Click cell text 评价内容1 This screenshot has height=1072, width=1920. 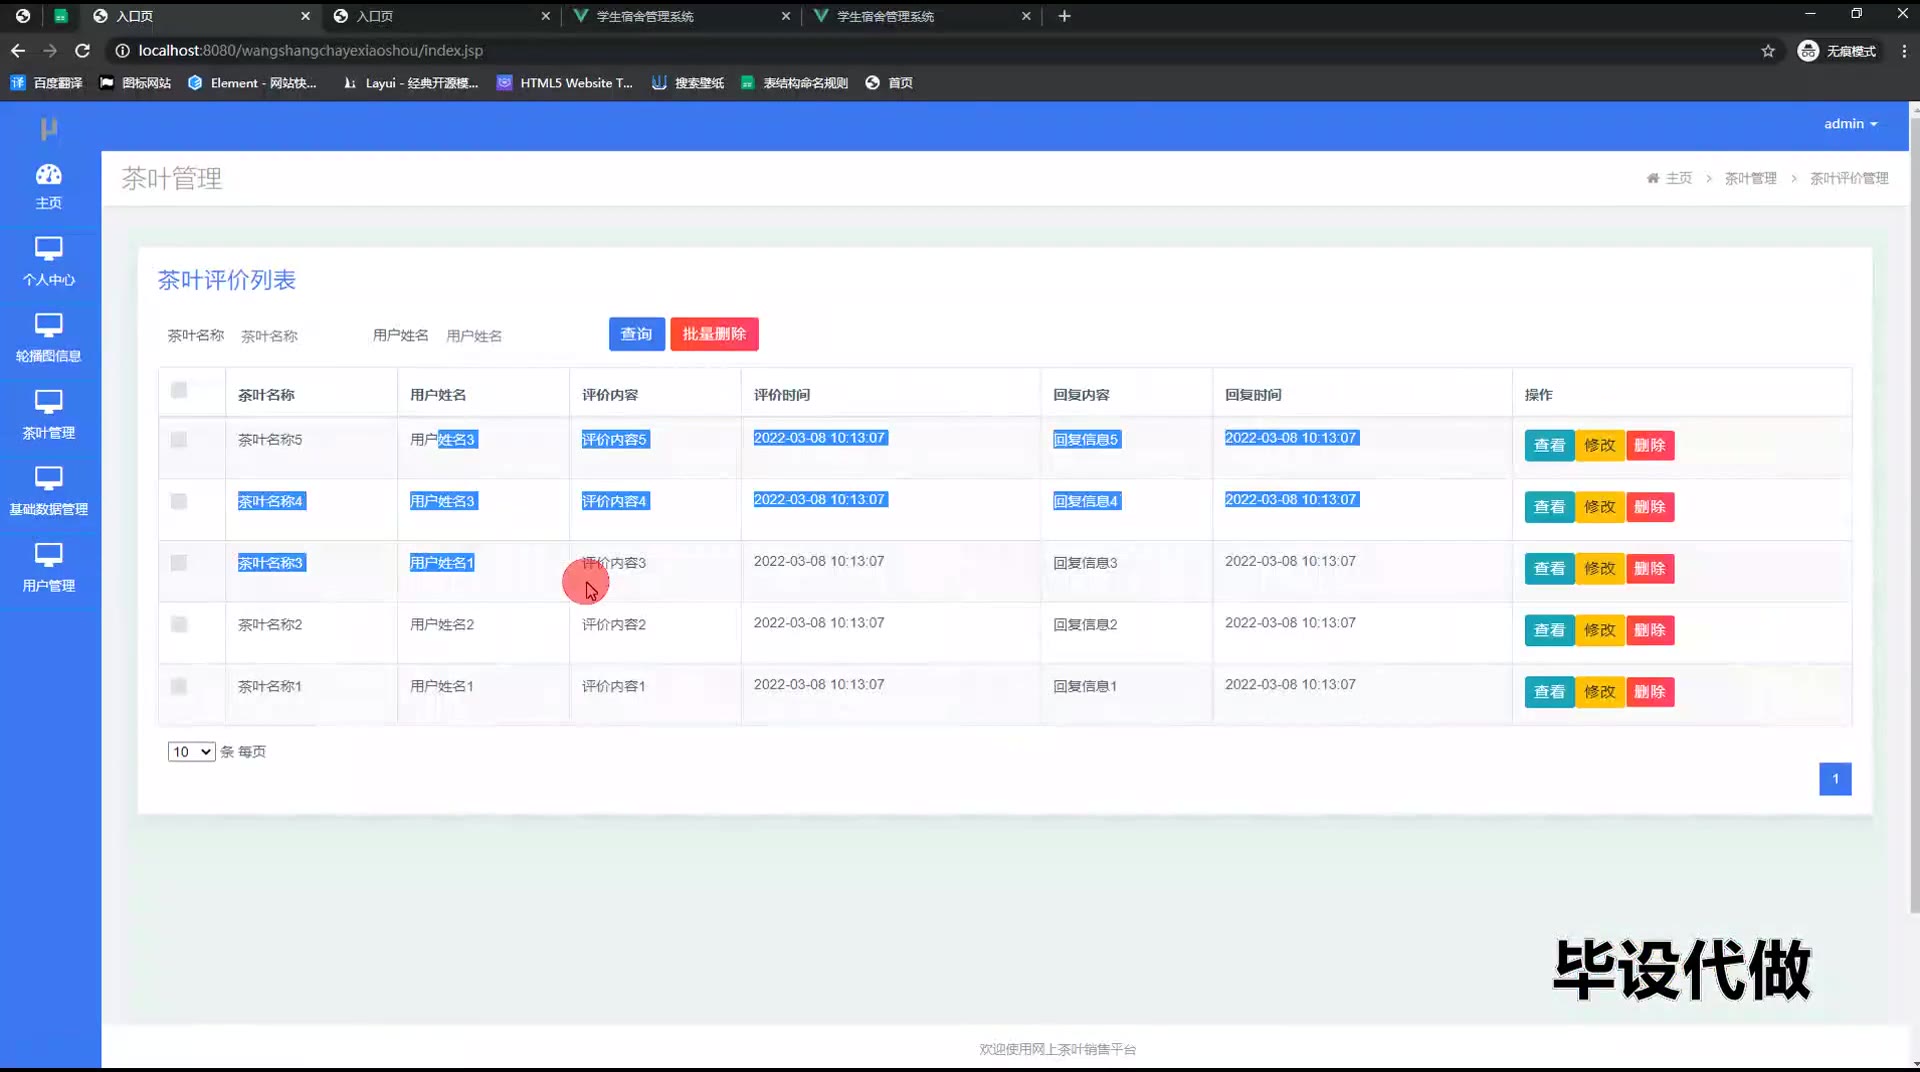pyautogui.click(x=614, y=686)
